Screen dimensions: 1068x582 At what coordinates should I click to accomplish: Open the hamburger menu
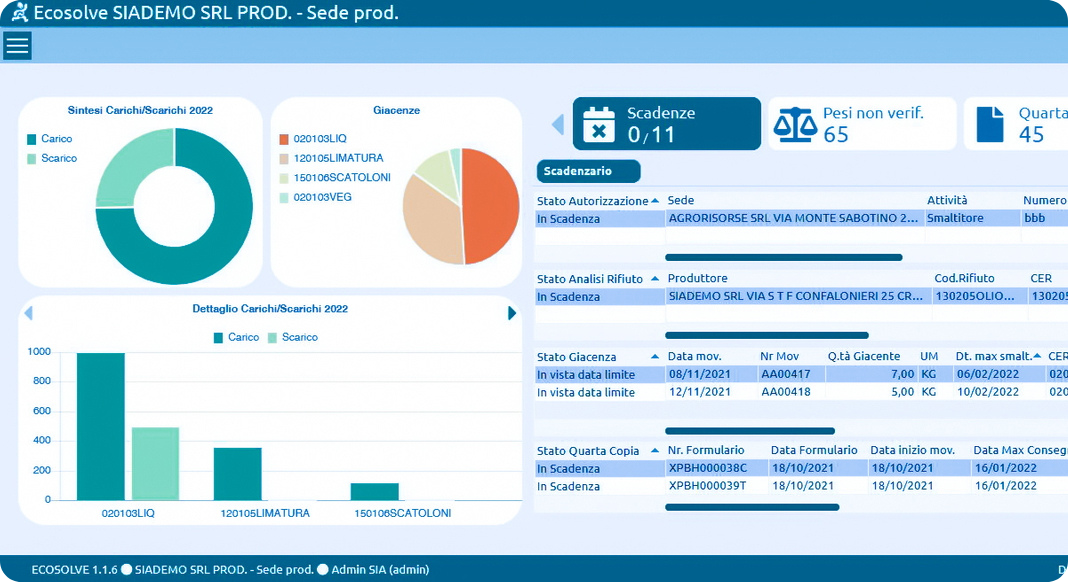click(17, 45)
